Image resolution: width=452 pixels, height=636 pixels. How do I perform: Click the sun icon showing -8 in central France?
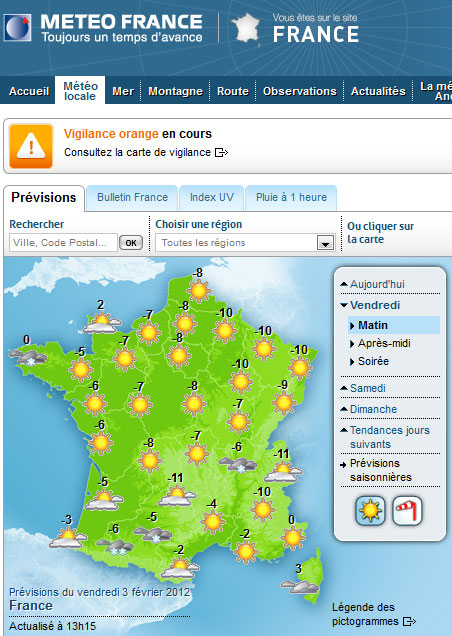tap(194, 404)
